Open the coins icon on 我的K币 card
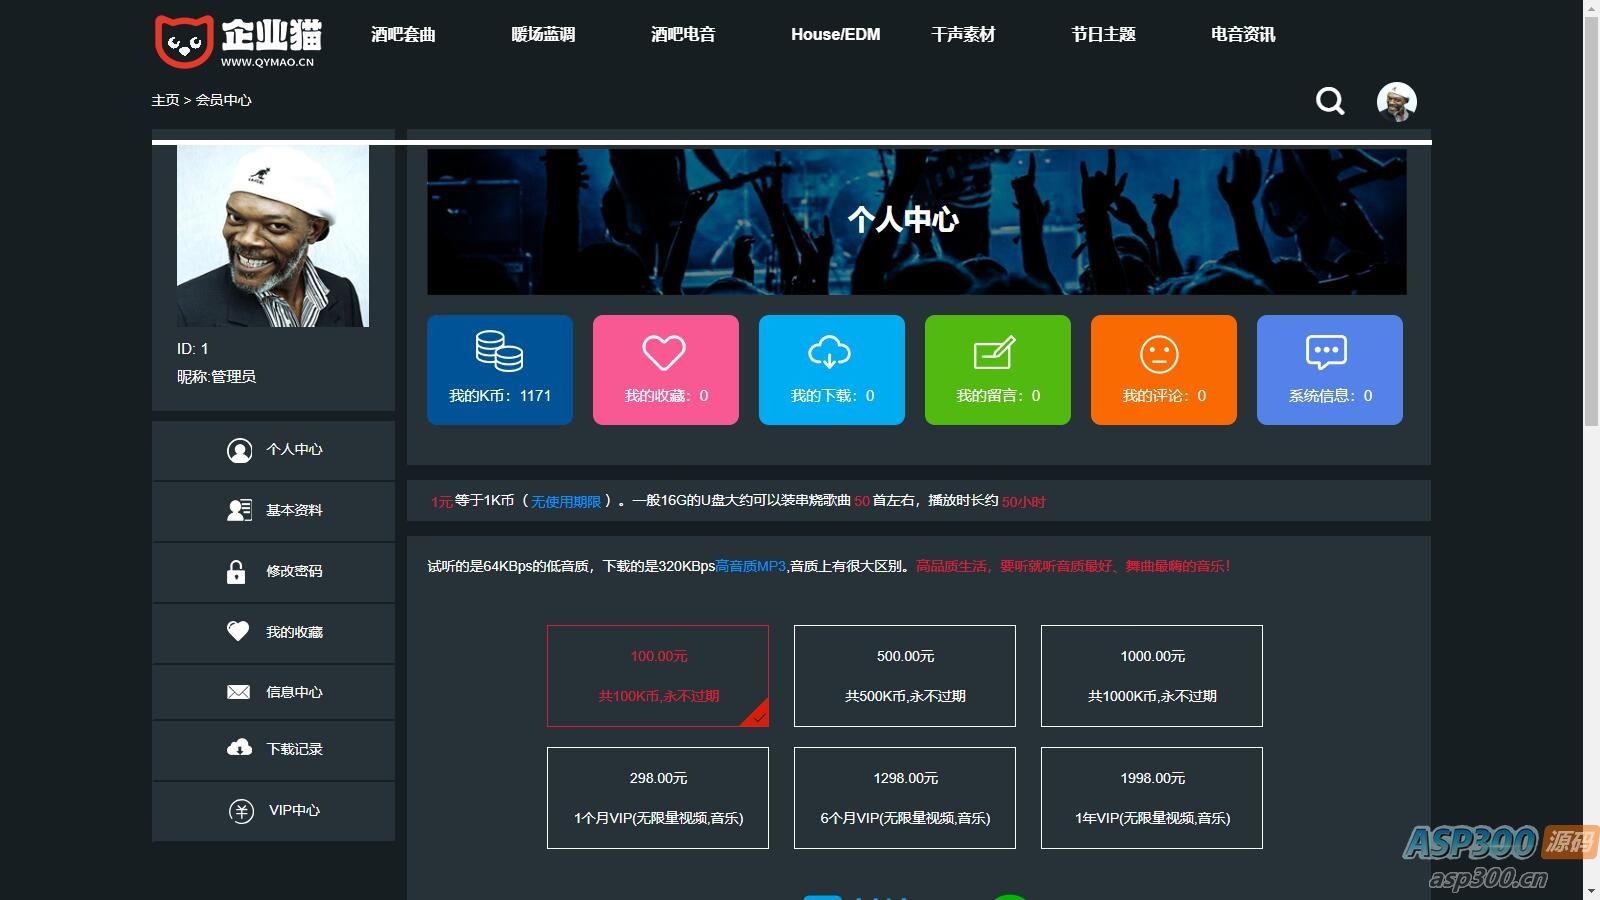The width and height of the screenshot is (1600, 900). click(499, 351)
